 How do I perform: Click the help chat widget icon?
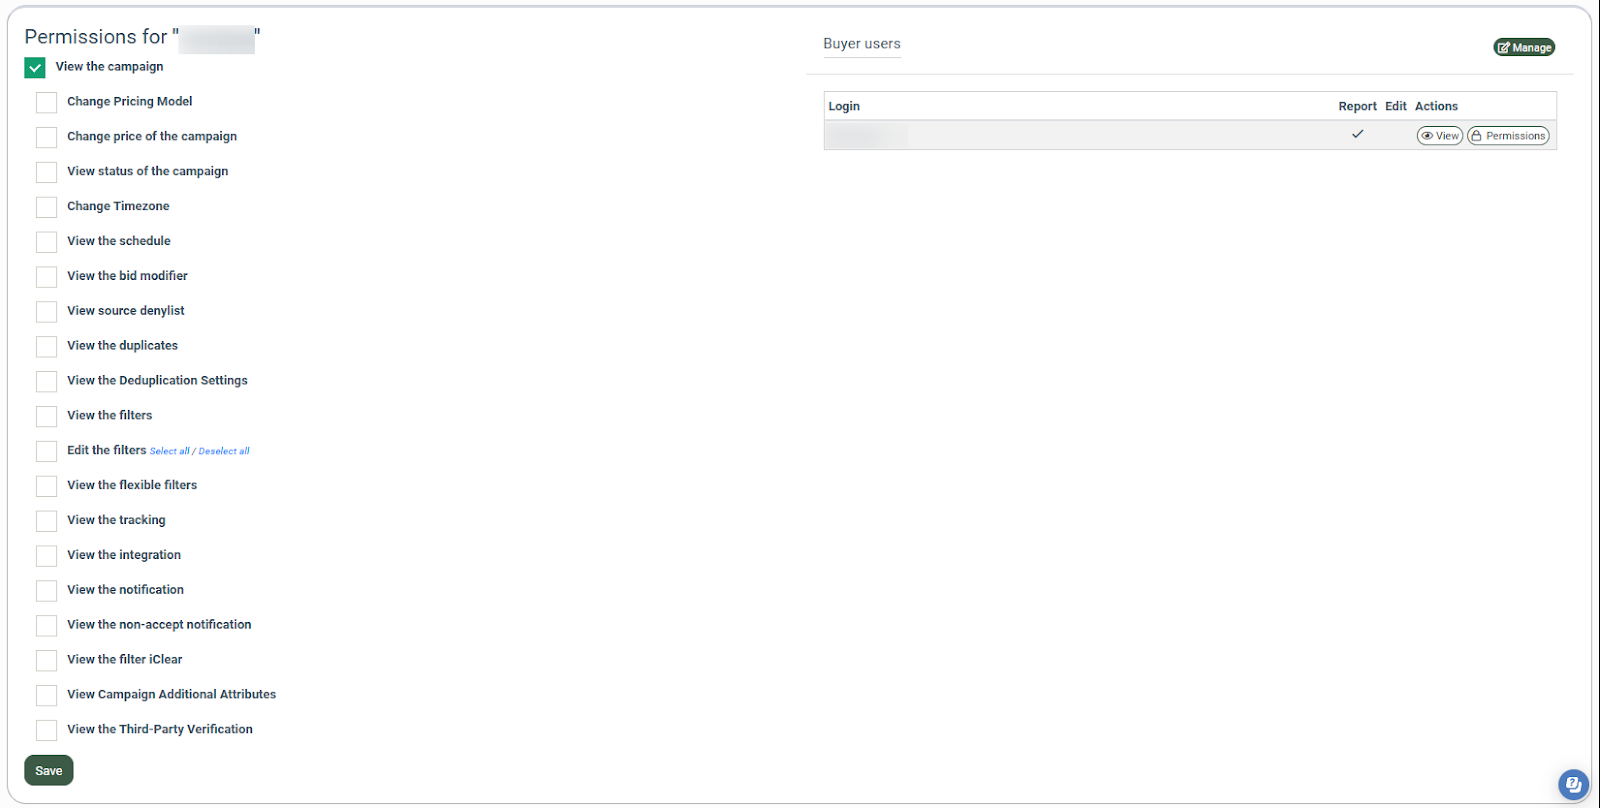point(1573,784)
